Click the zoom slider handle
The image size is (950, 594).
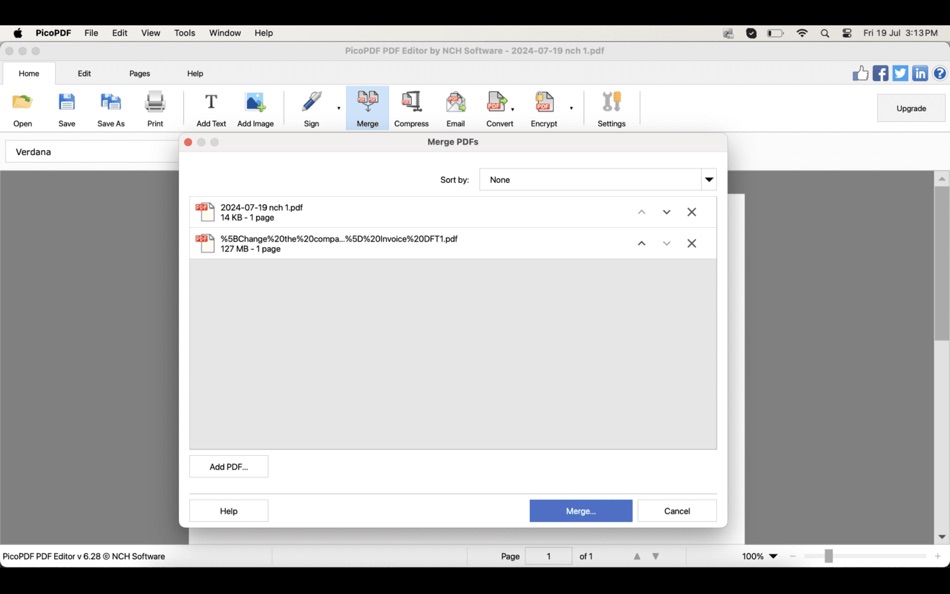tap(828, 556)
